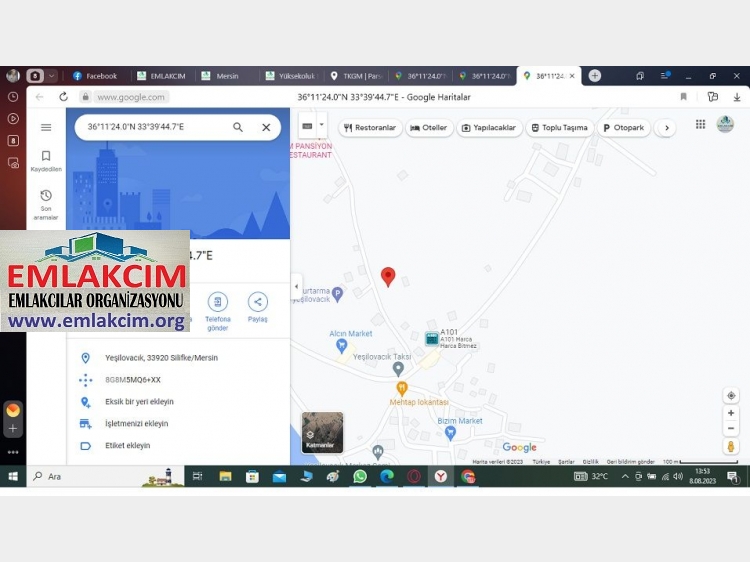
Task: Filter map by Toplu Taşıma
Action: pos(560,128)
